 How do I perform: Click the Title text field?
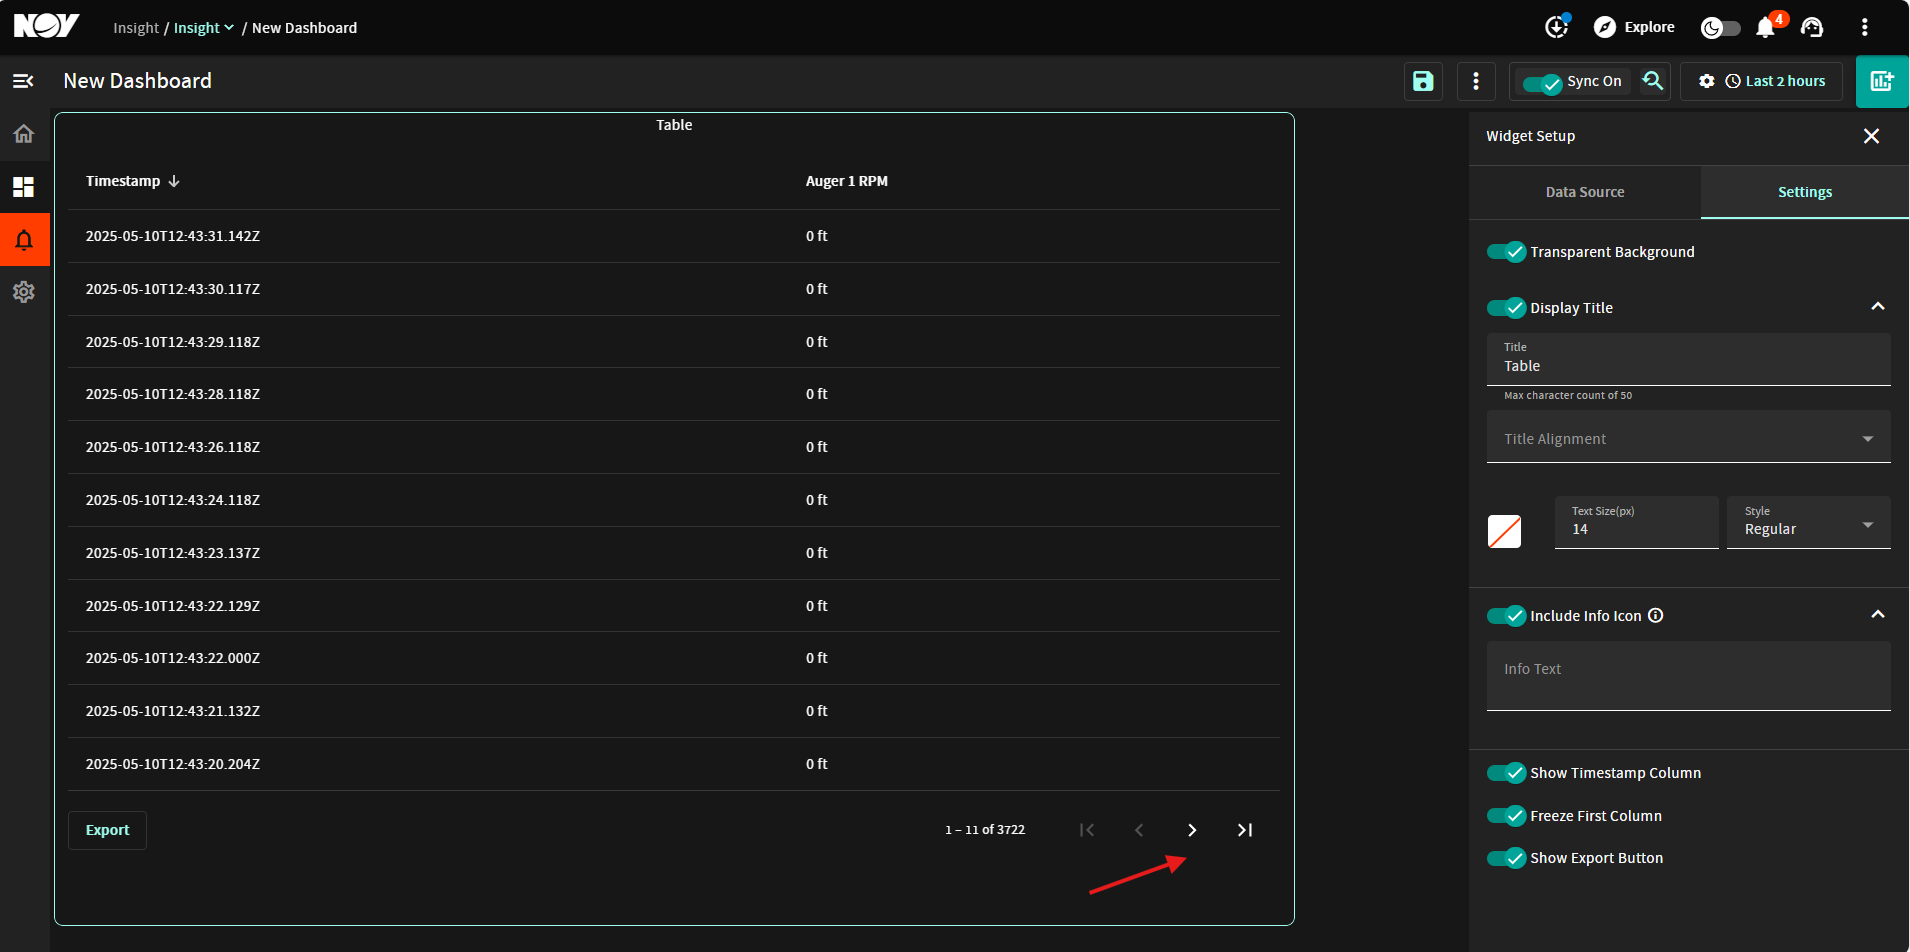tap(1688, 359)
